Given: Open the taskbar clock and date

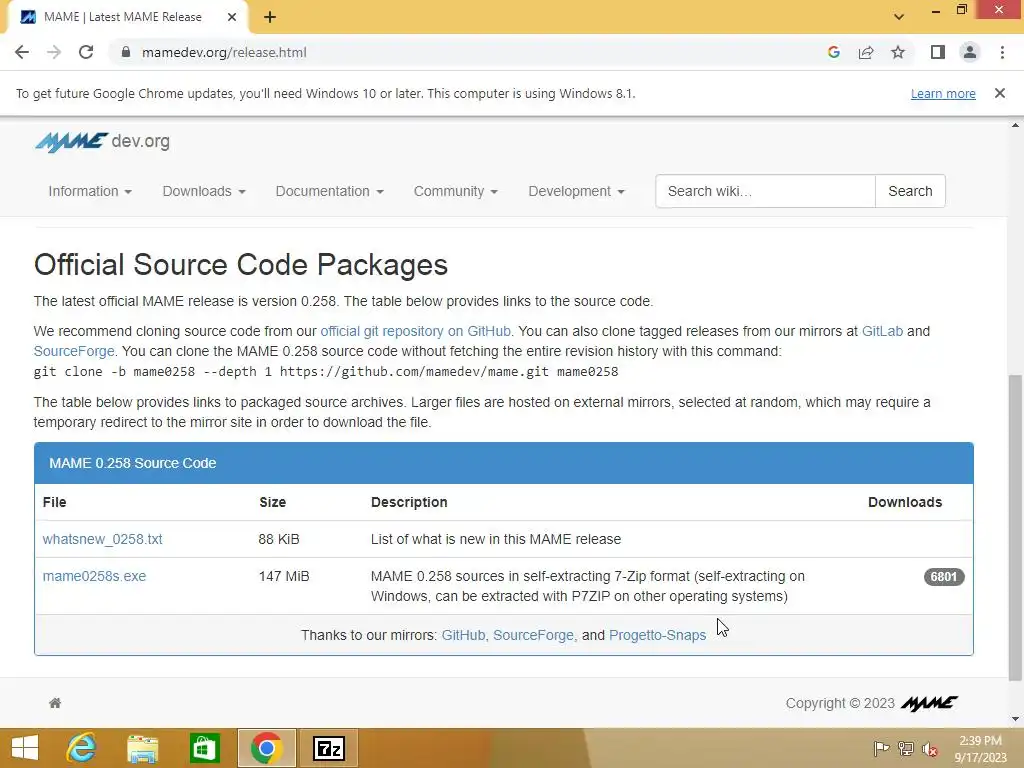Looking at the screenshot, I should pos(980,749).
